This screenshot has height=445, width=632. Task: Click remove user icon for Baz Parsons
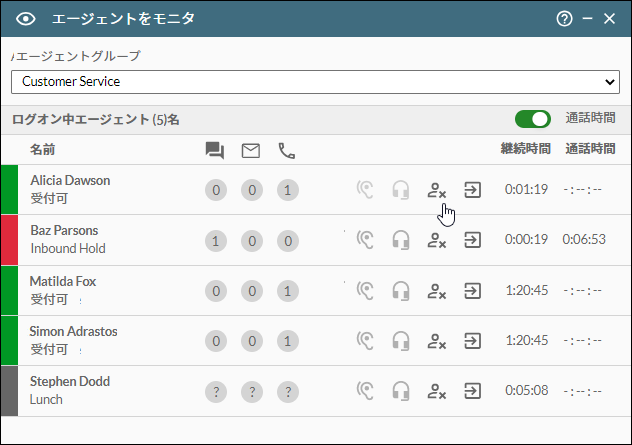[437, 240]
